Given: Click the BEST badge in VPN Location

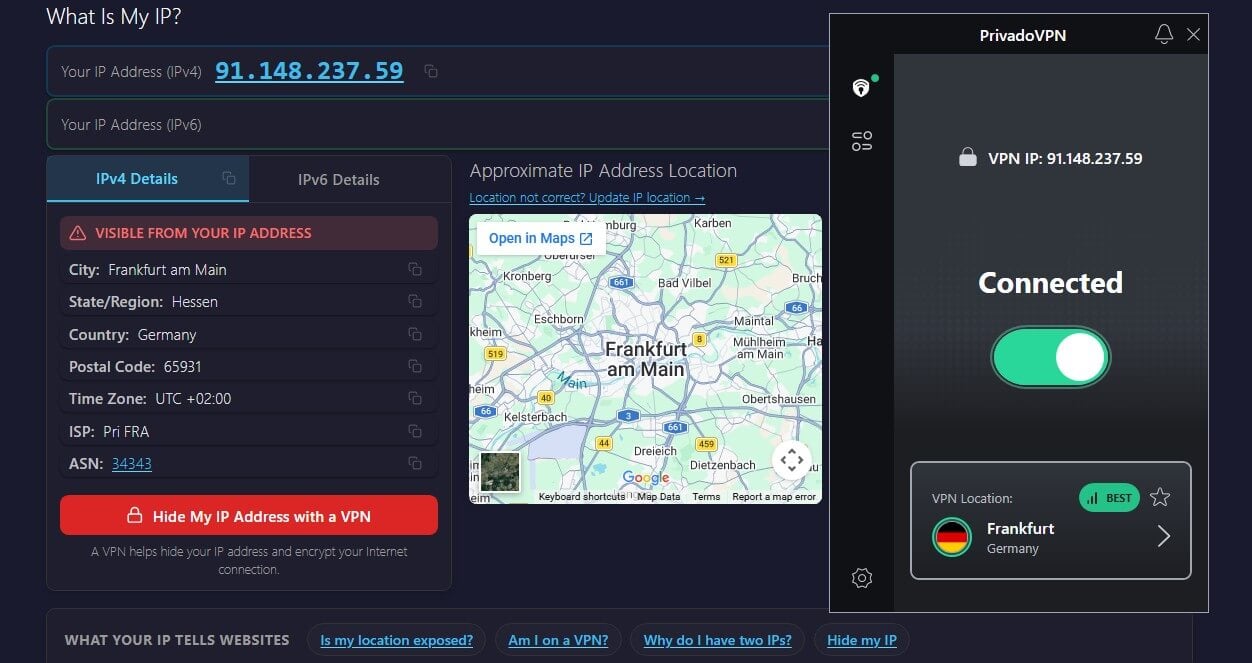Looking at the screenshot, I should point(1109,497).
